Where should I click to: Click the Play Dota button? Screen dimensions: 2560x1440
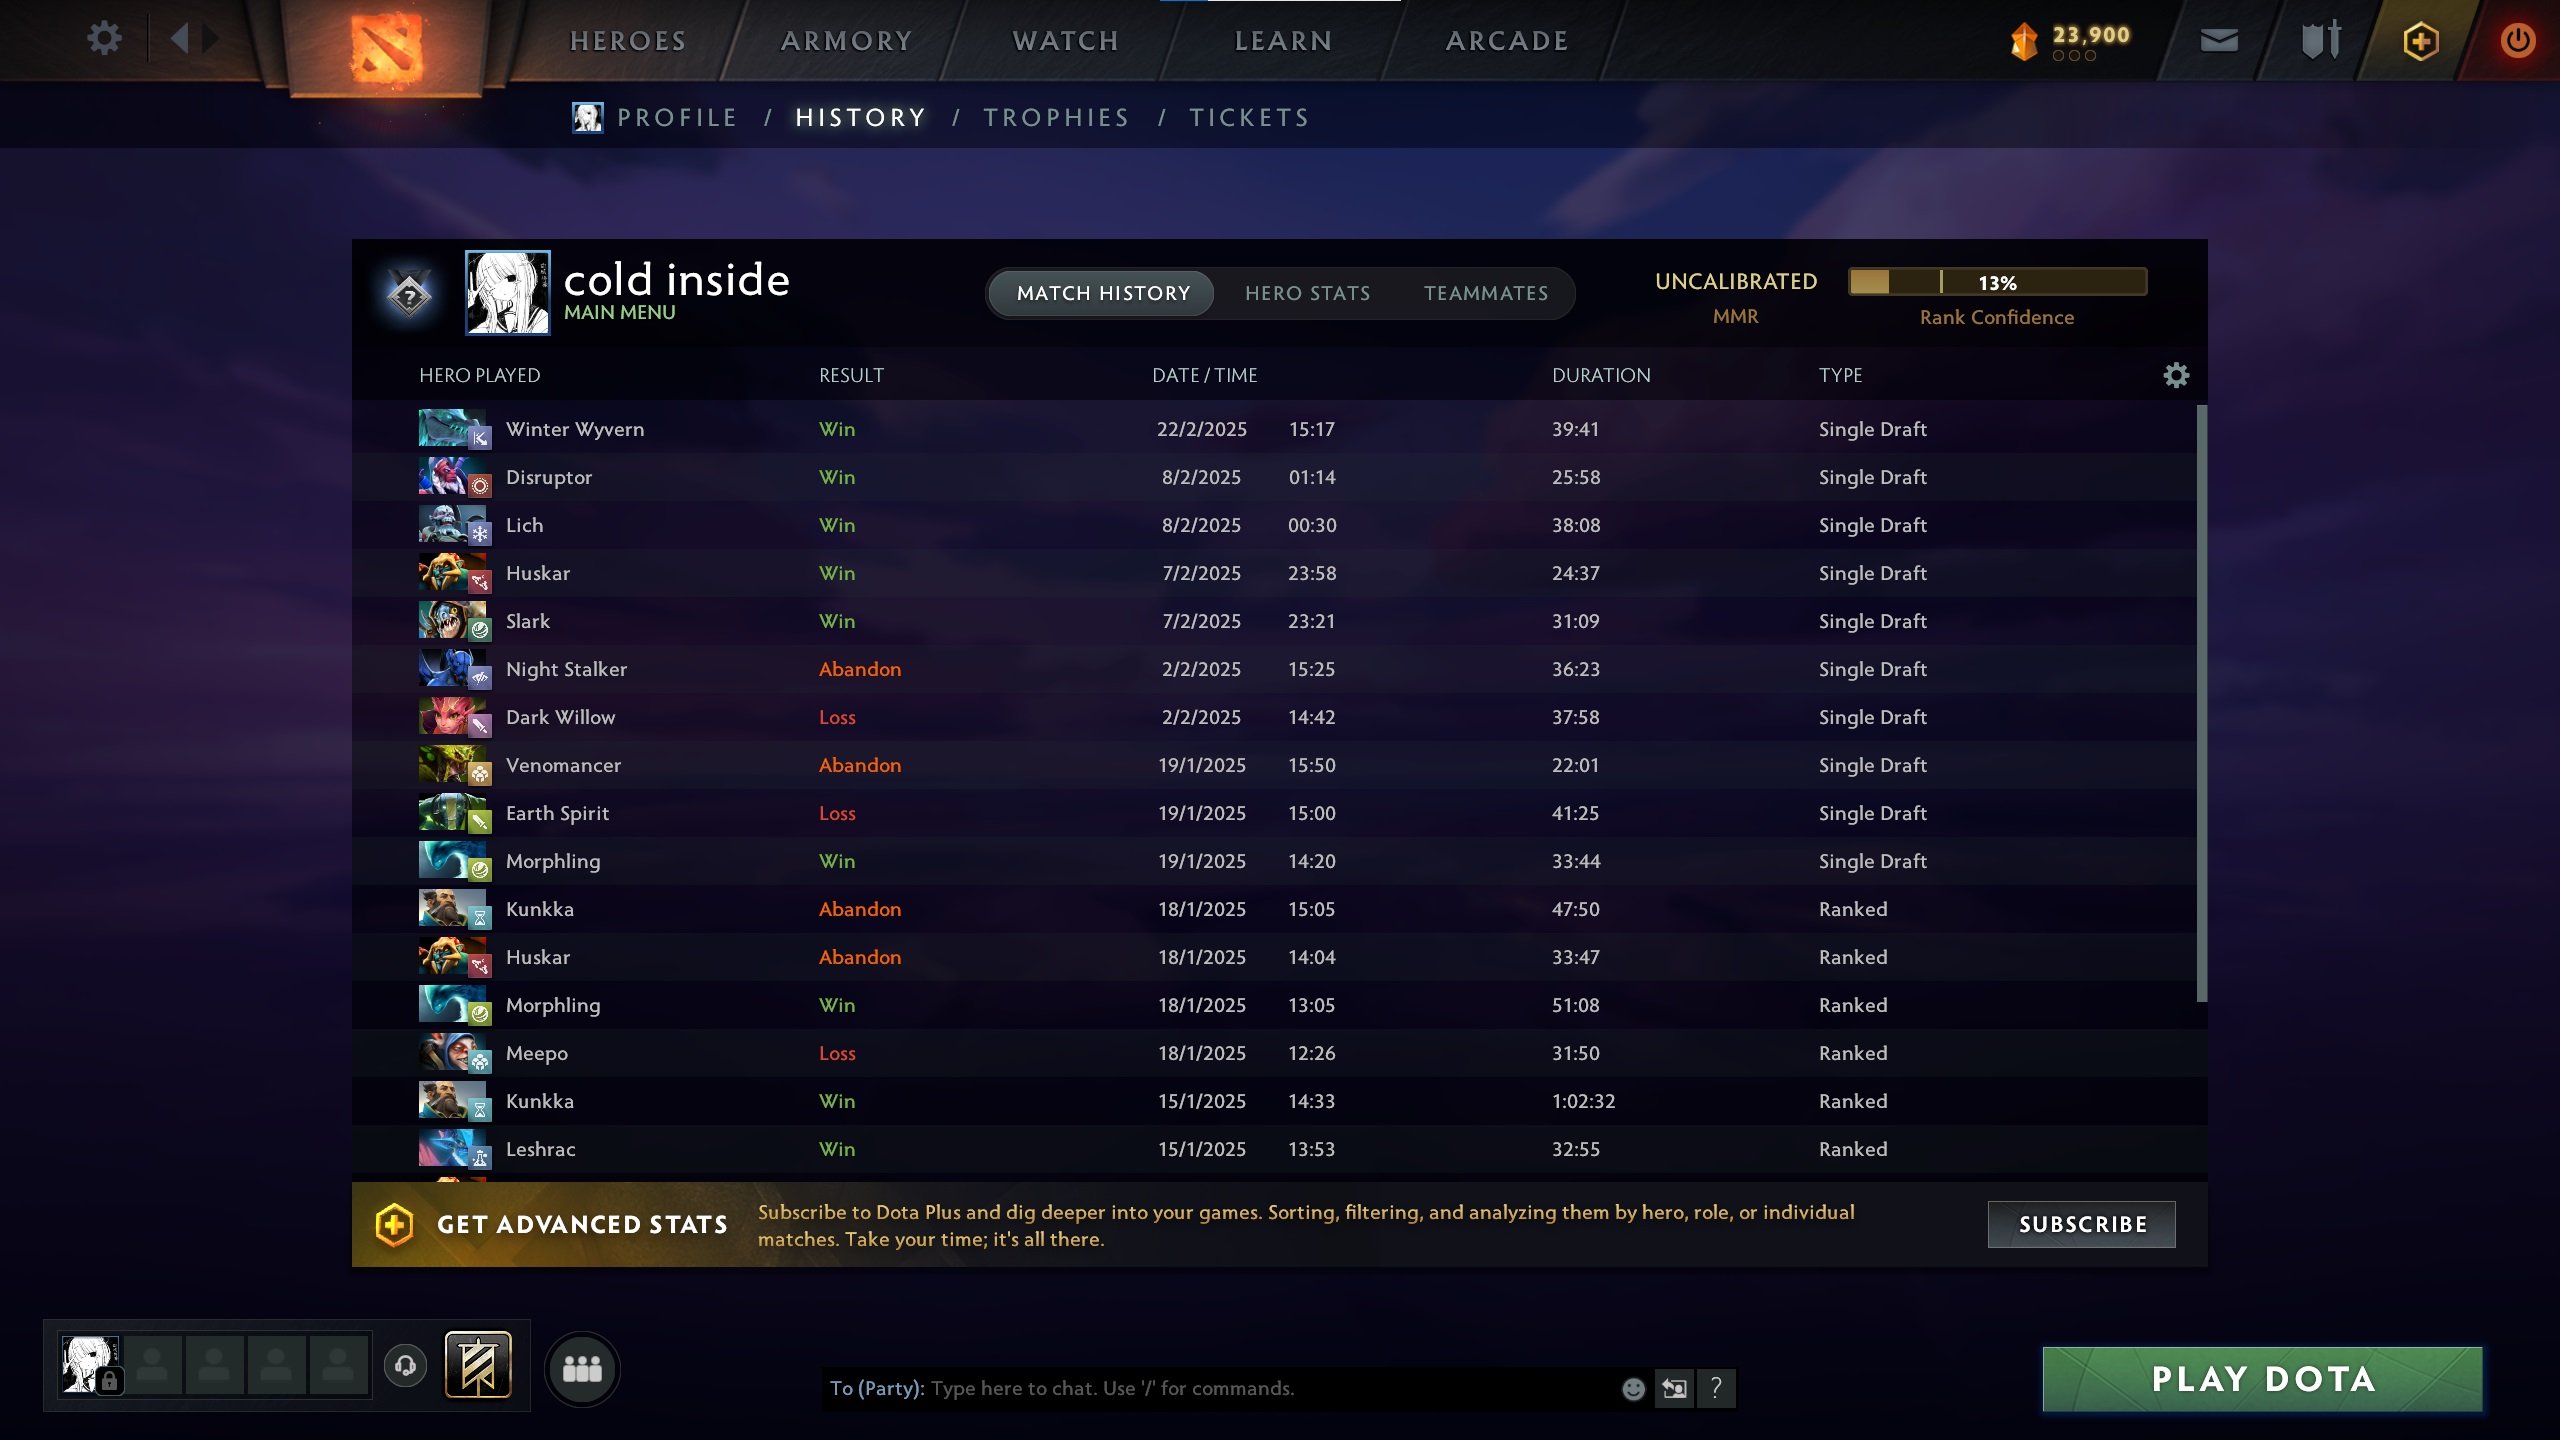click(x=2262, y=1379)
